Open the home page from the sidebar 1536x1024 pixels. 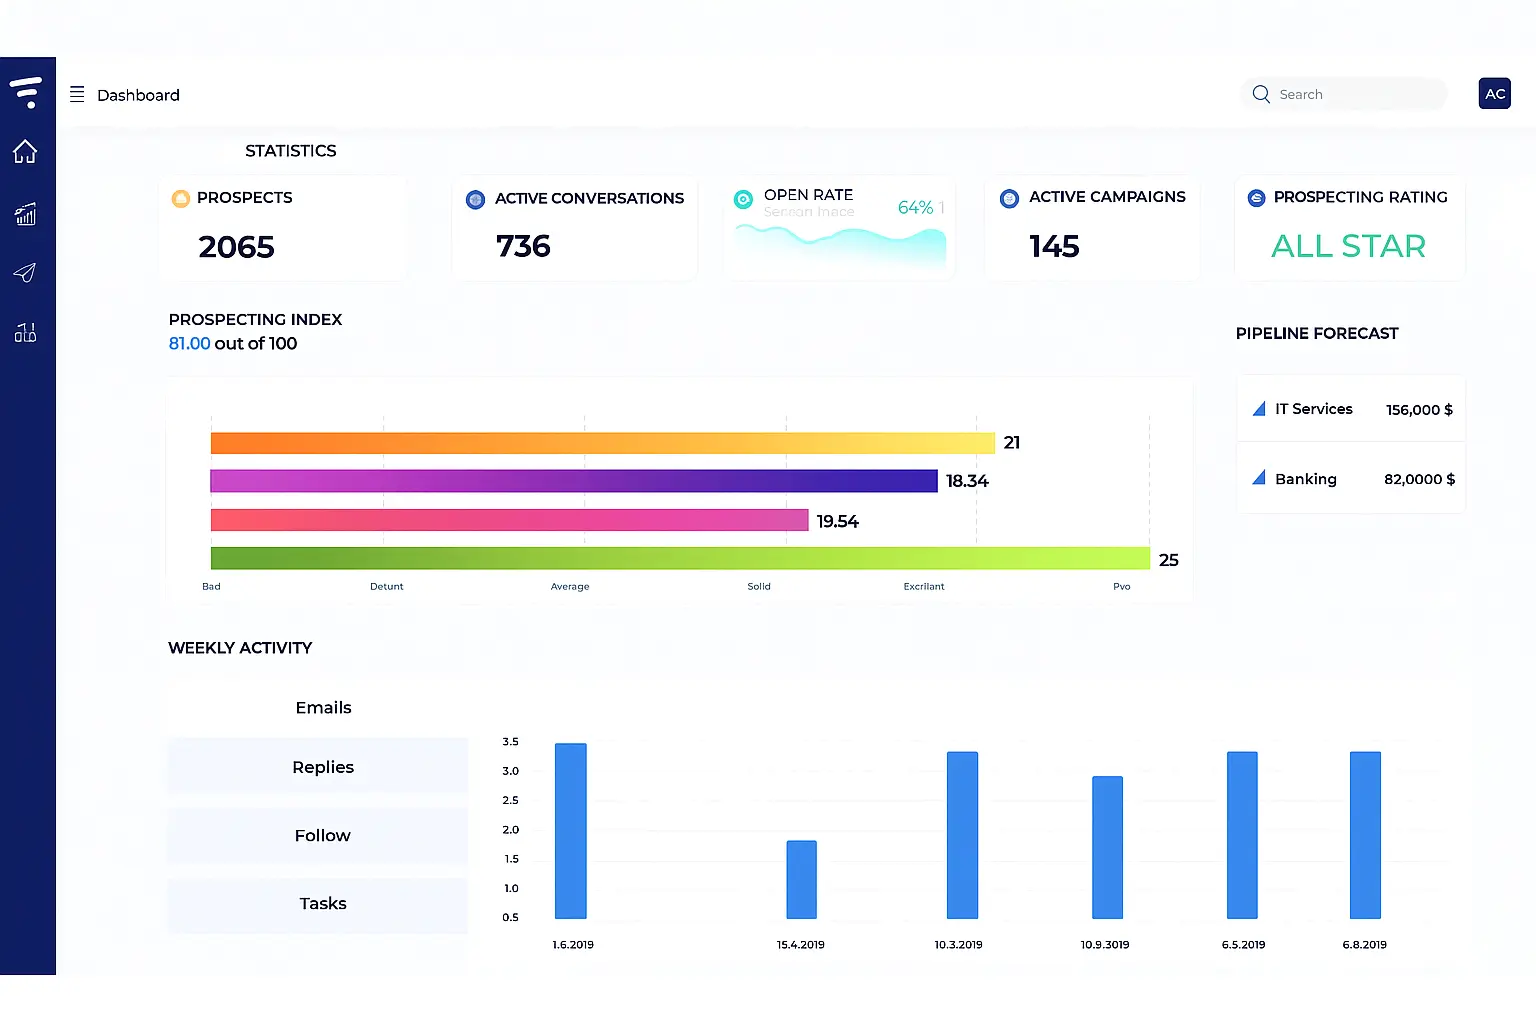click(25, 151)
